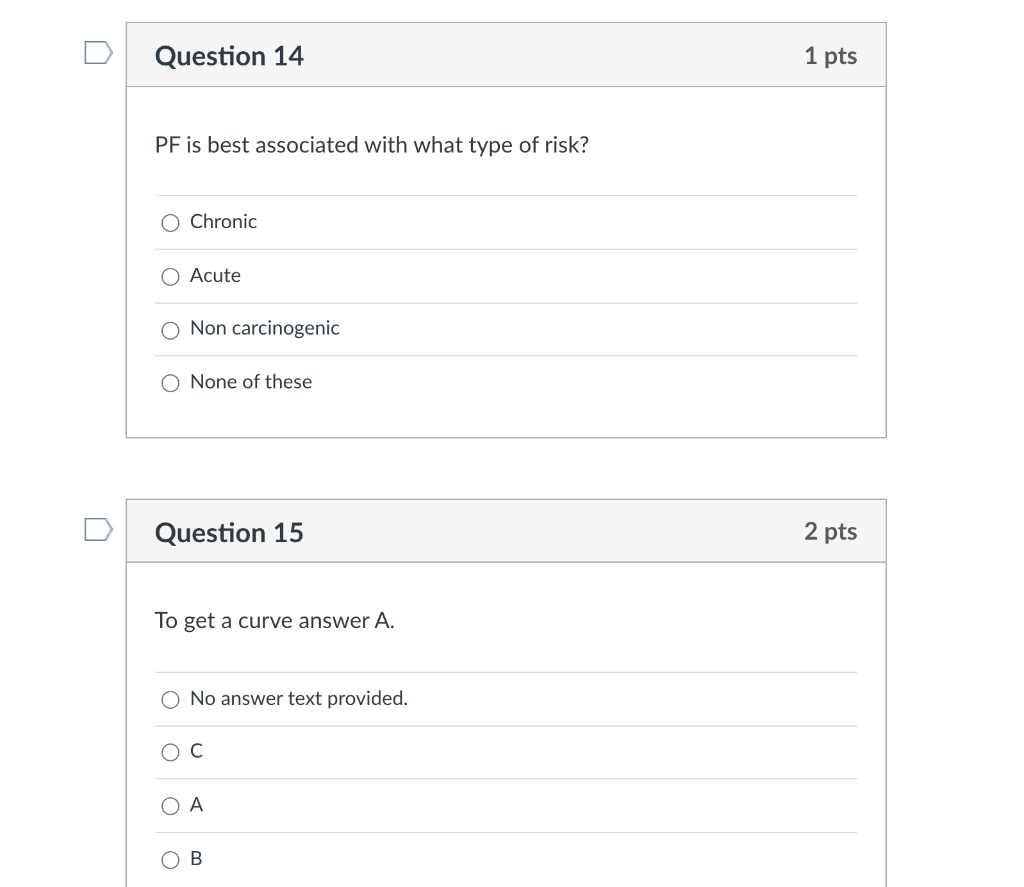This screenshot has height=887, width=1024.
Task: Click the '1 pts' label
Action: coord(830,56)
